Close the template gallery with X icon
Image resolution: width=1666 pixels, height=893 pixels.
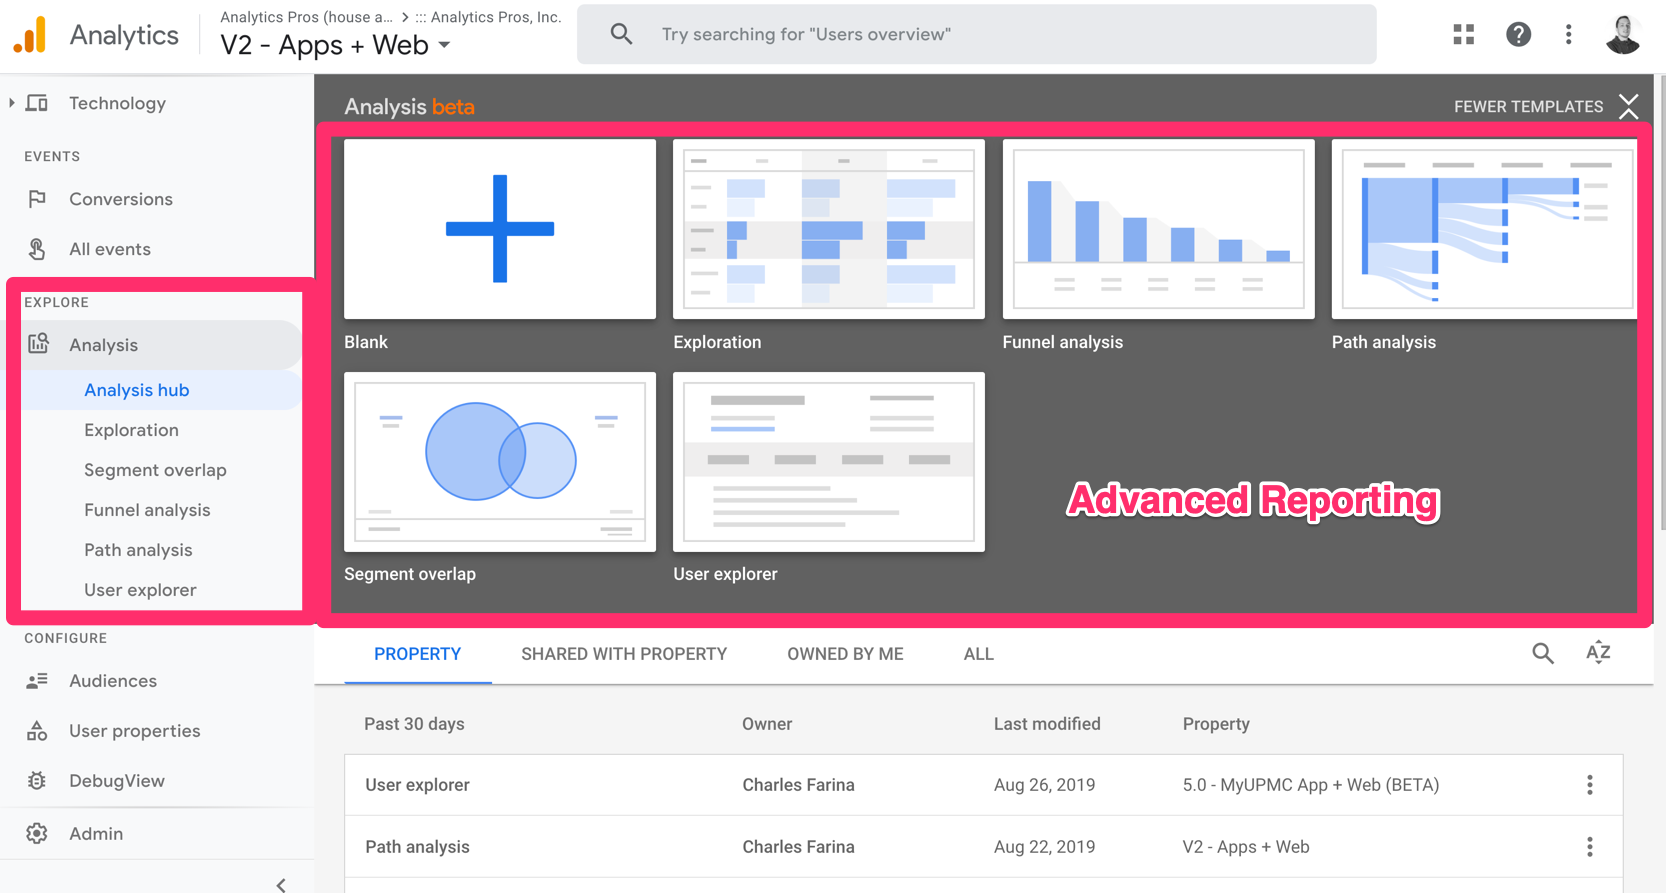click(1629, 106)
